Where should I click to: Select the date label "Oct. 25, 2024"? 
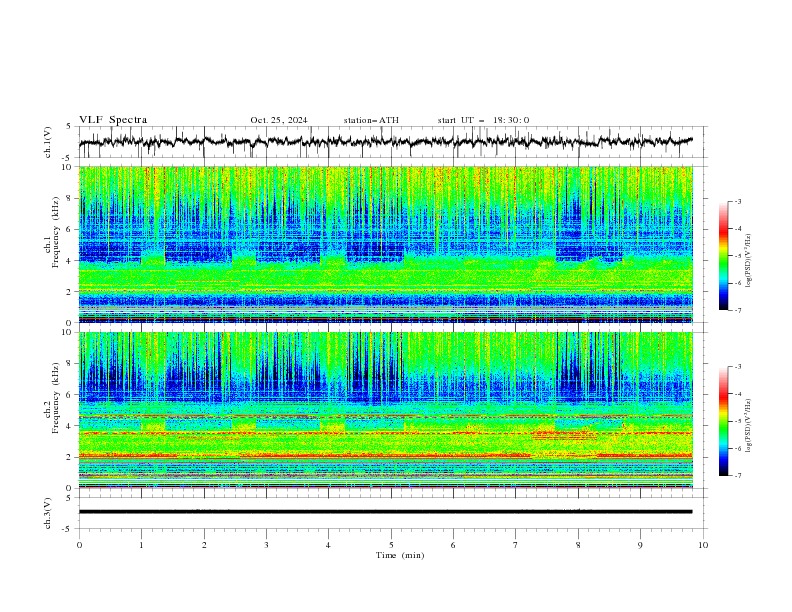(x=279, y=120)
